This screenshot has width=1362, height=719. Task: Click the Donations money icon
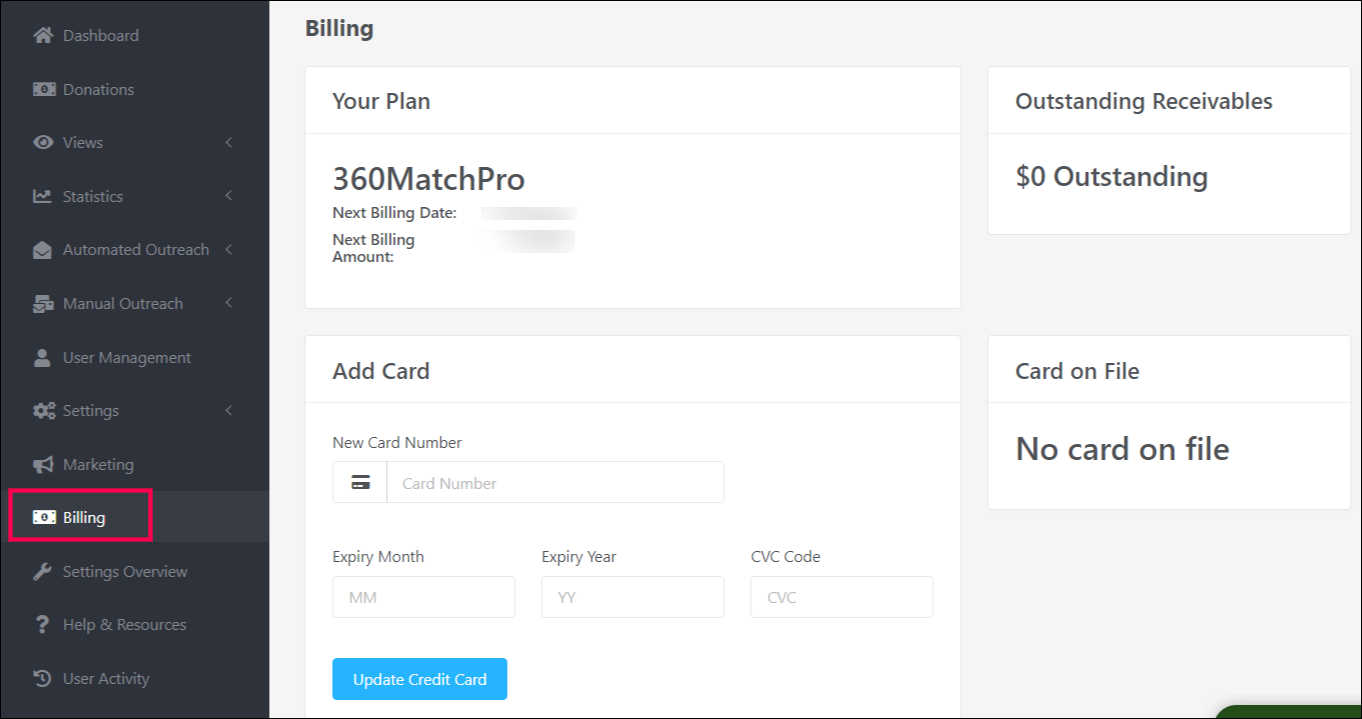(x=43, y=89)
